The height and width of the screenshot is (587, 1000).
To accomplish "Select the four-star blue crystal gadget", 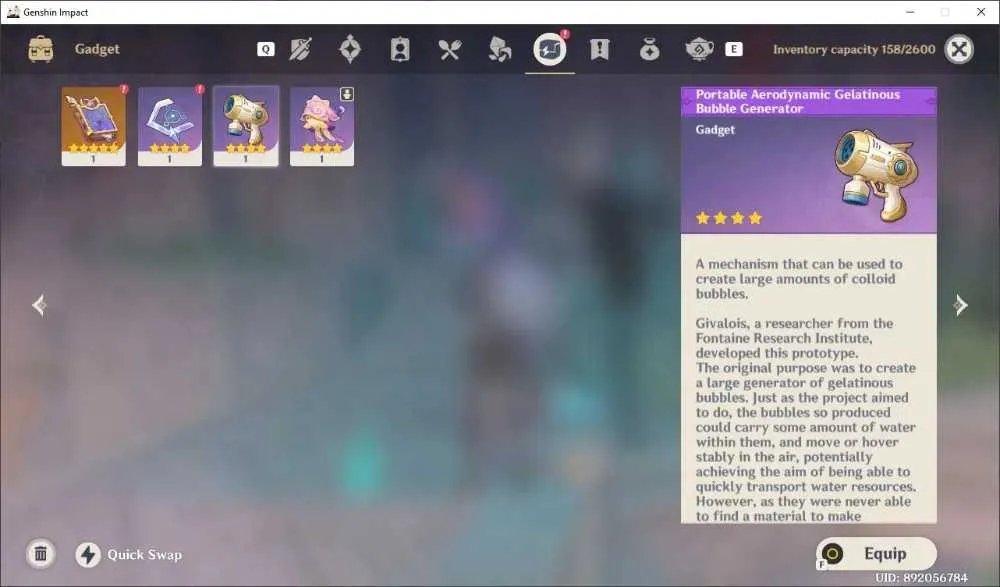I will point(170,126).
